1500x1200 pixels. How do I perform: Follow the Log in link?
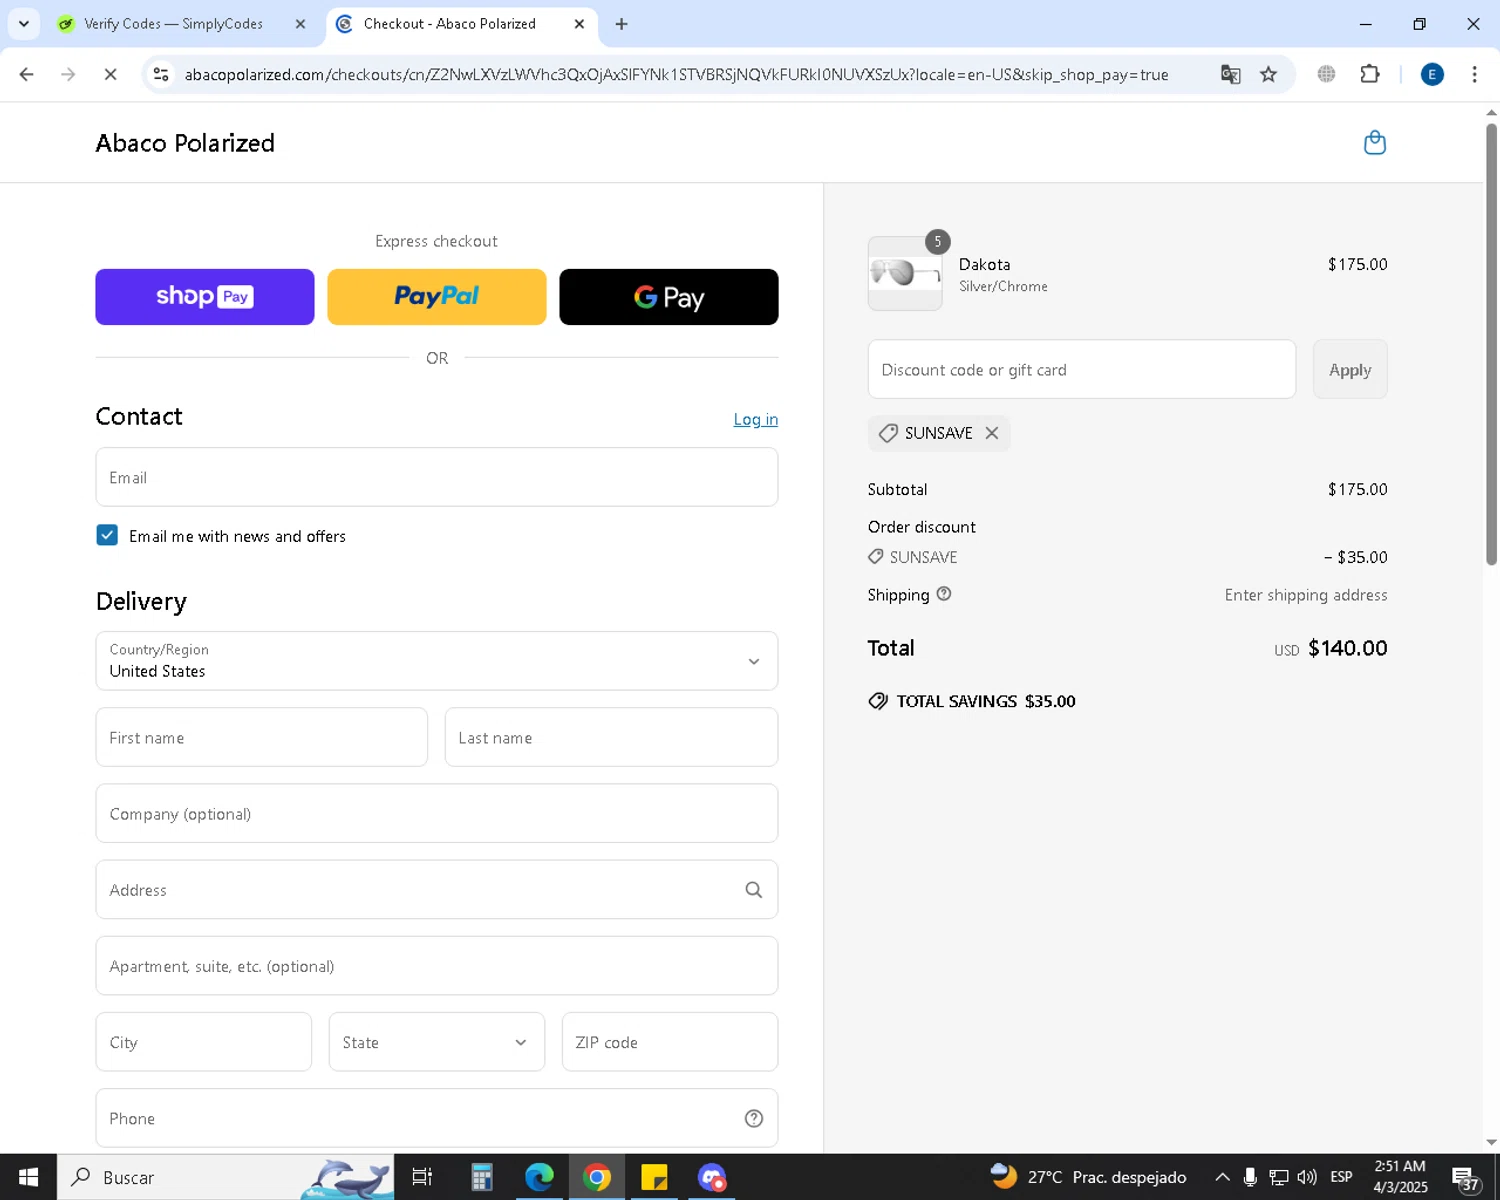click(756, 419)
